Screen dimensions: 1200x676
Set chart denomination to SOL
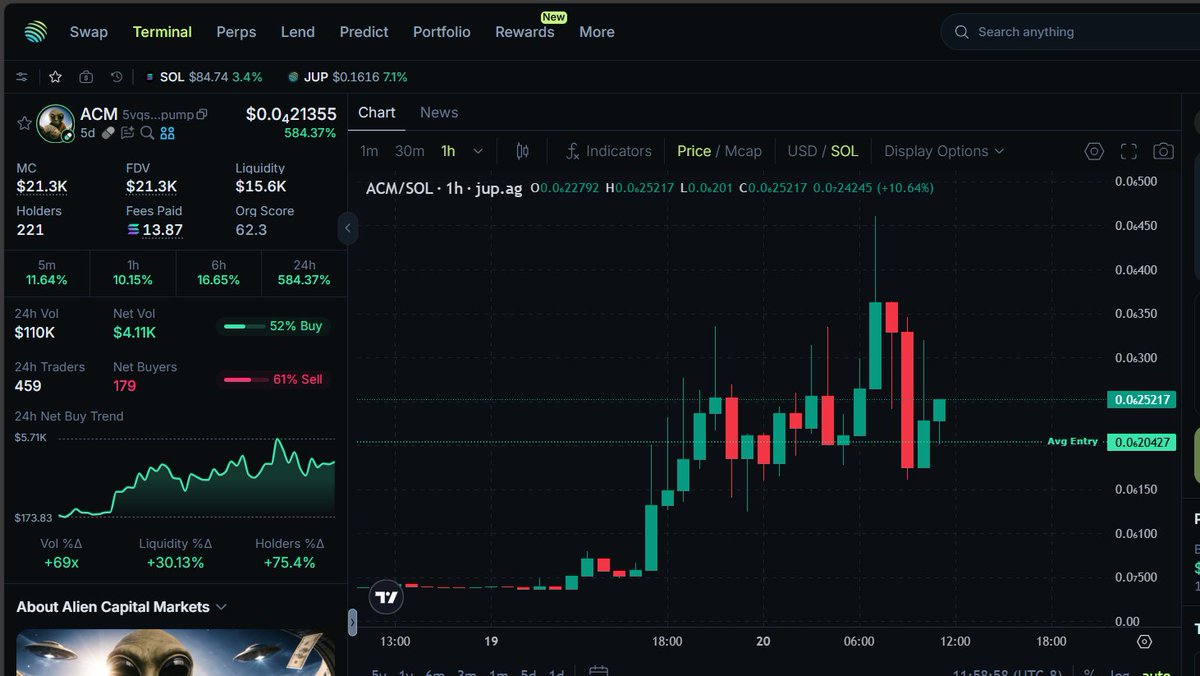coord(845,151)
